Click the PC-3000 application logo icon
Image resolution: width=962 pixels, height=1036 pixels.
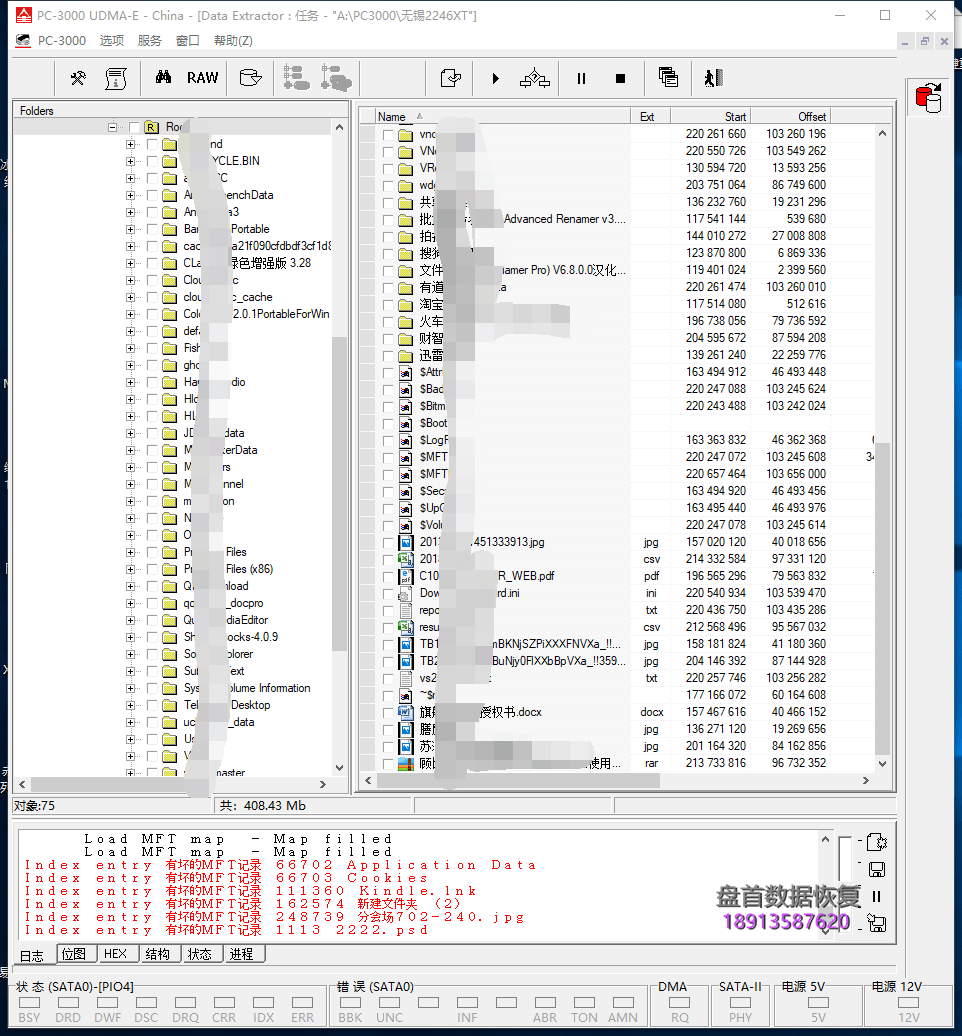(x=23, y=15)
